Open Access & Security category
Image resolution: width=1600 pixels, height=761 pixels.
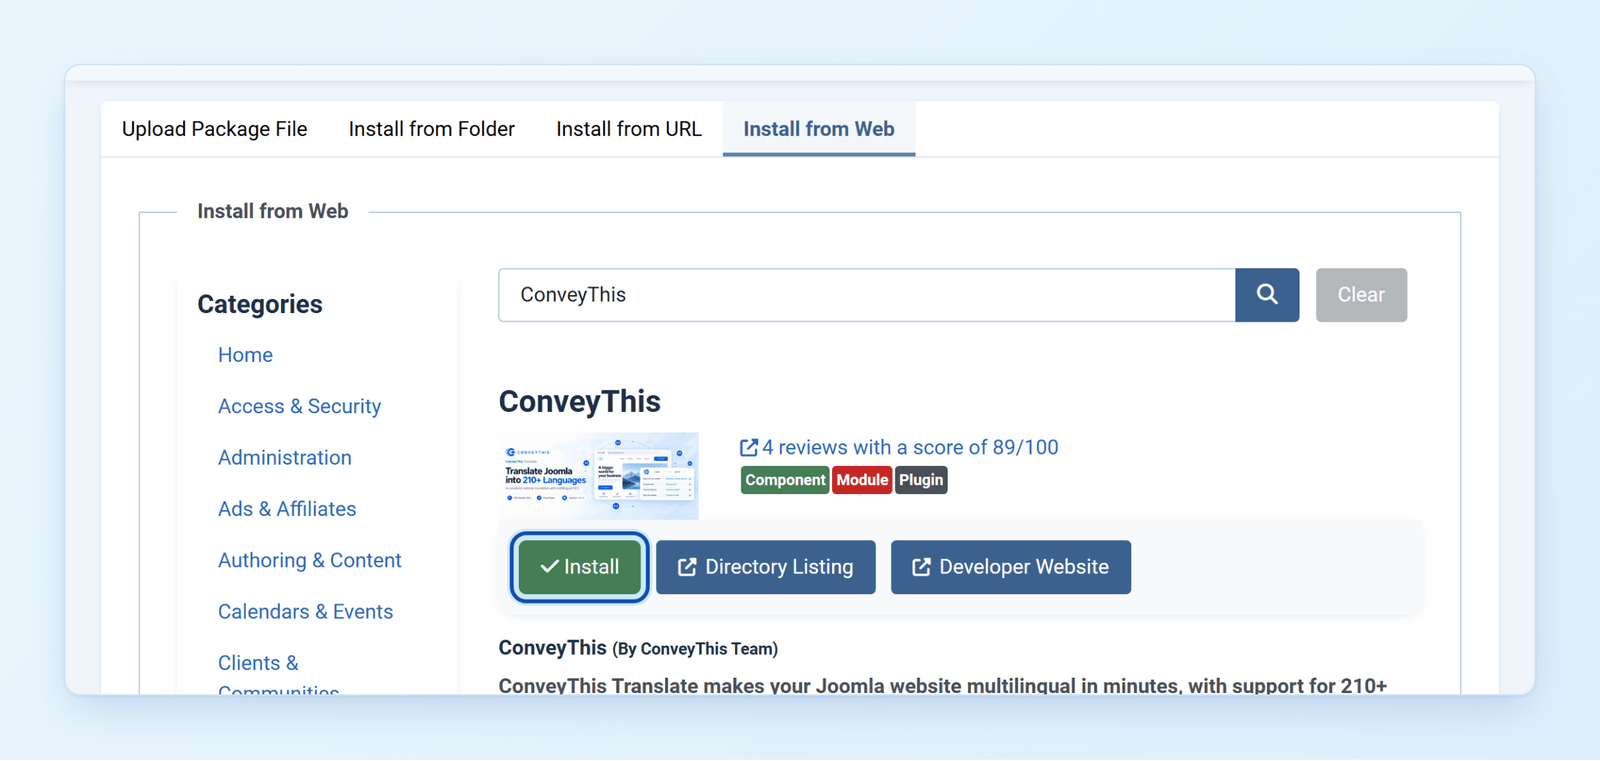(x=299, y=406)
